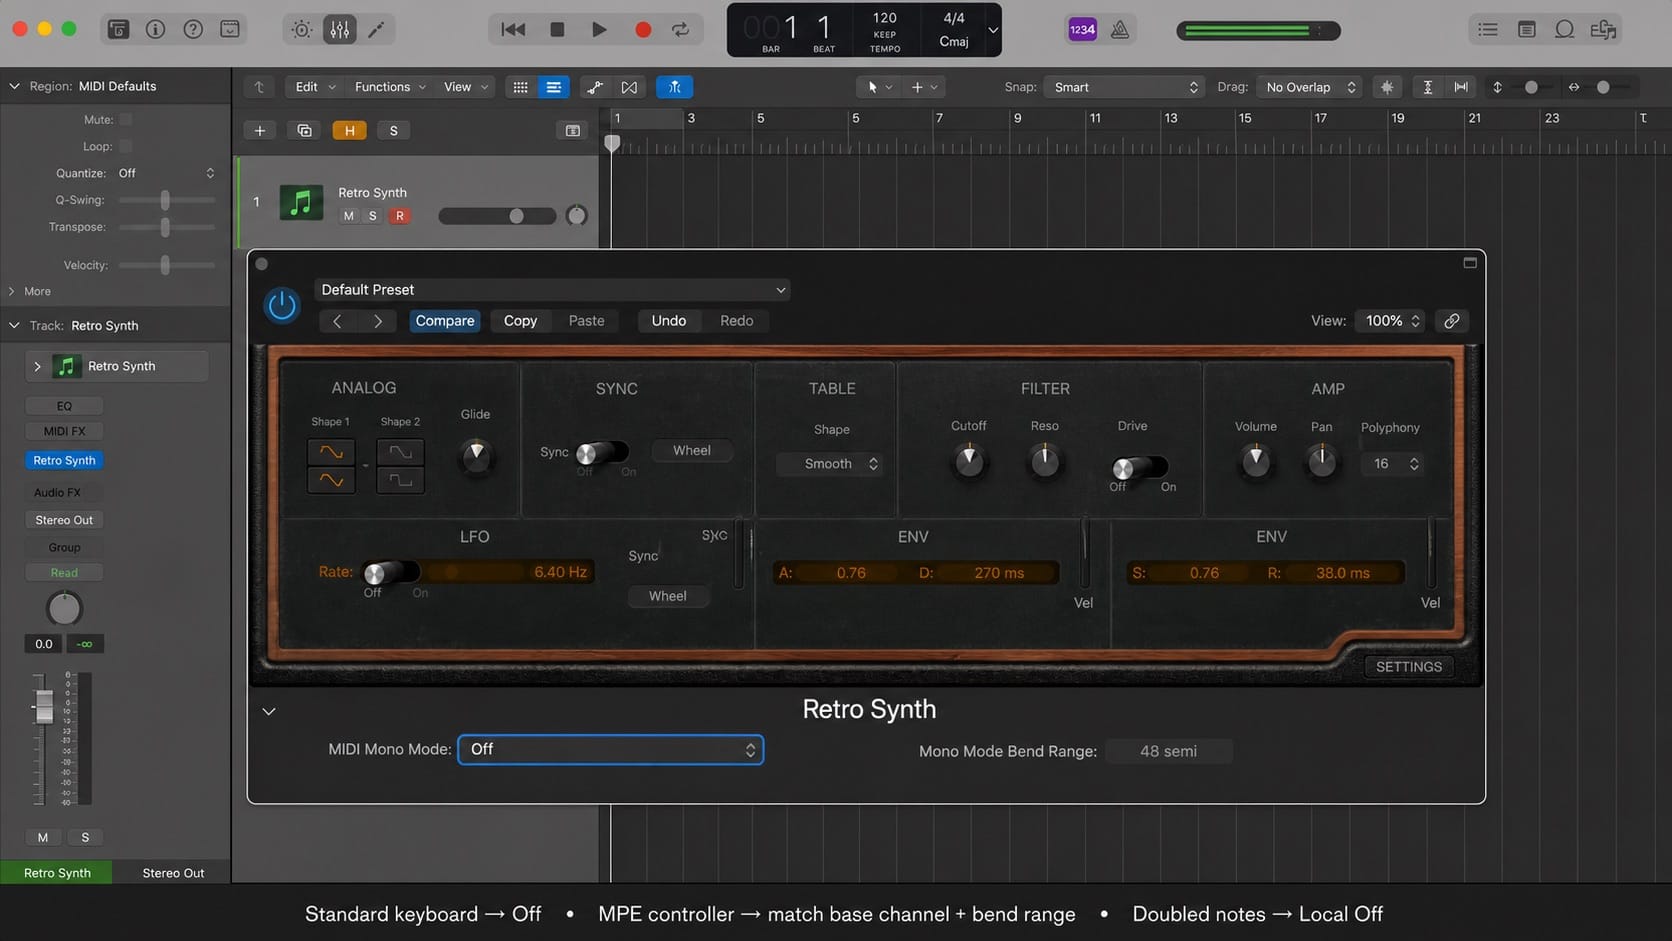Open the Library panel icon
The width and height of the screenshot is (1672, 941).
click(x=118, y=29)
